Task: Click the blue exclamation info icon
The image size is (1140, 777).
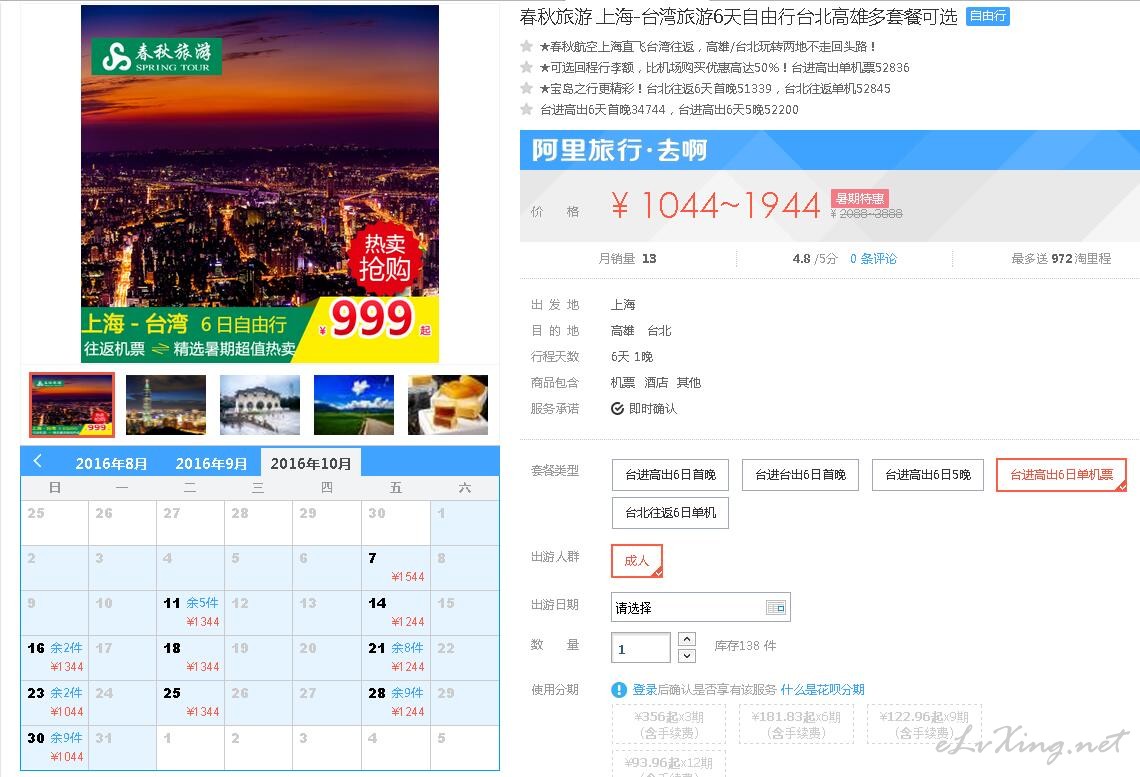Action: [x=619, y=690]
